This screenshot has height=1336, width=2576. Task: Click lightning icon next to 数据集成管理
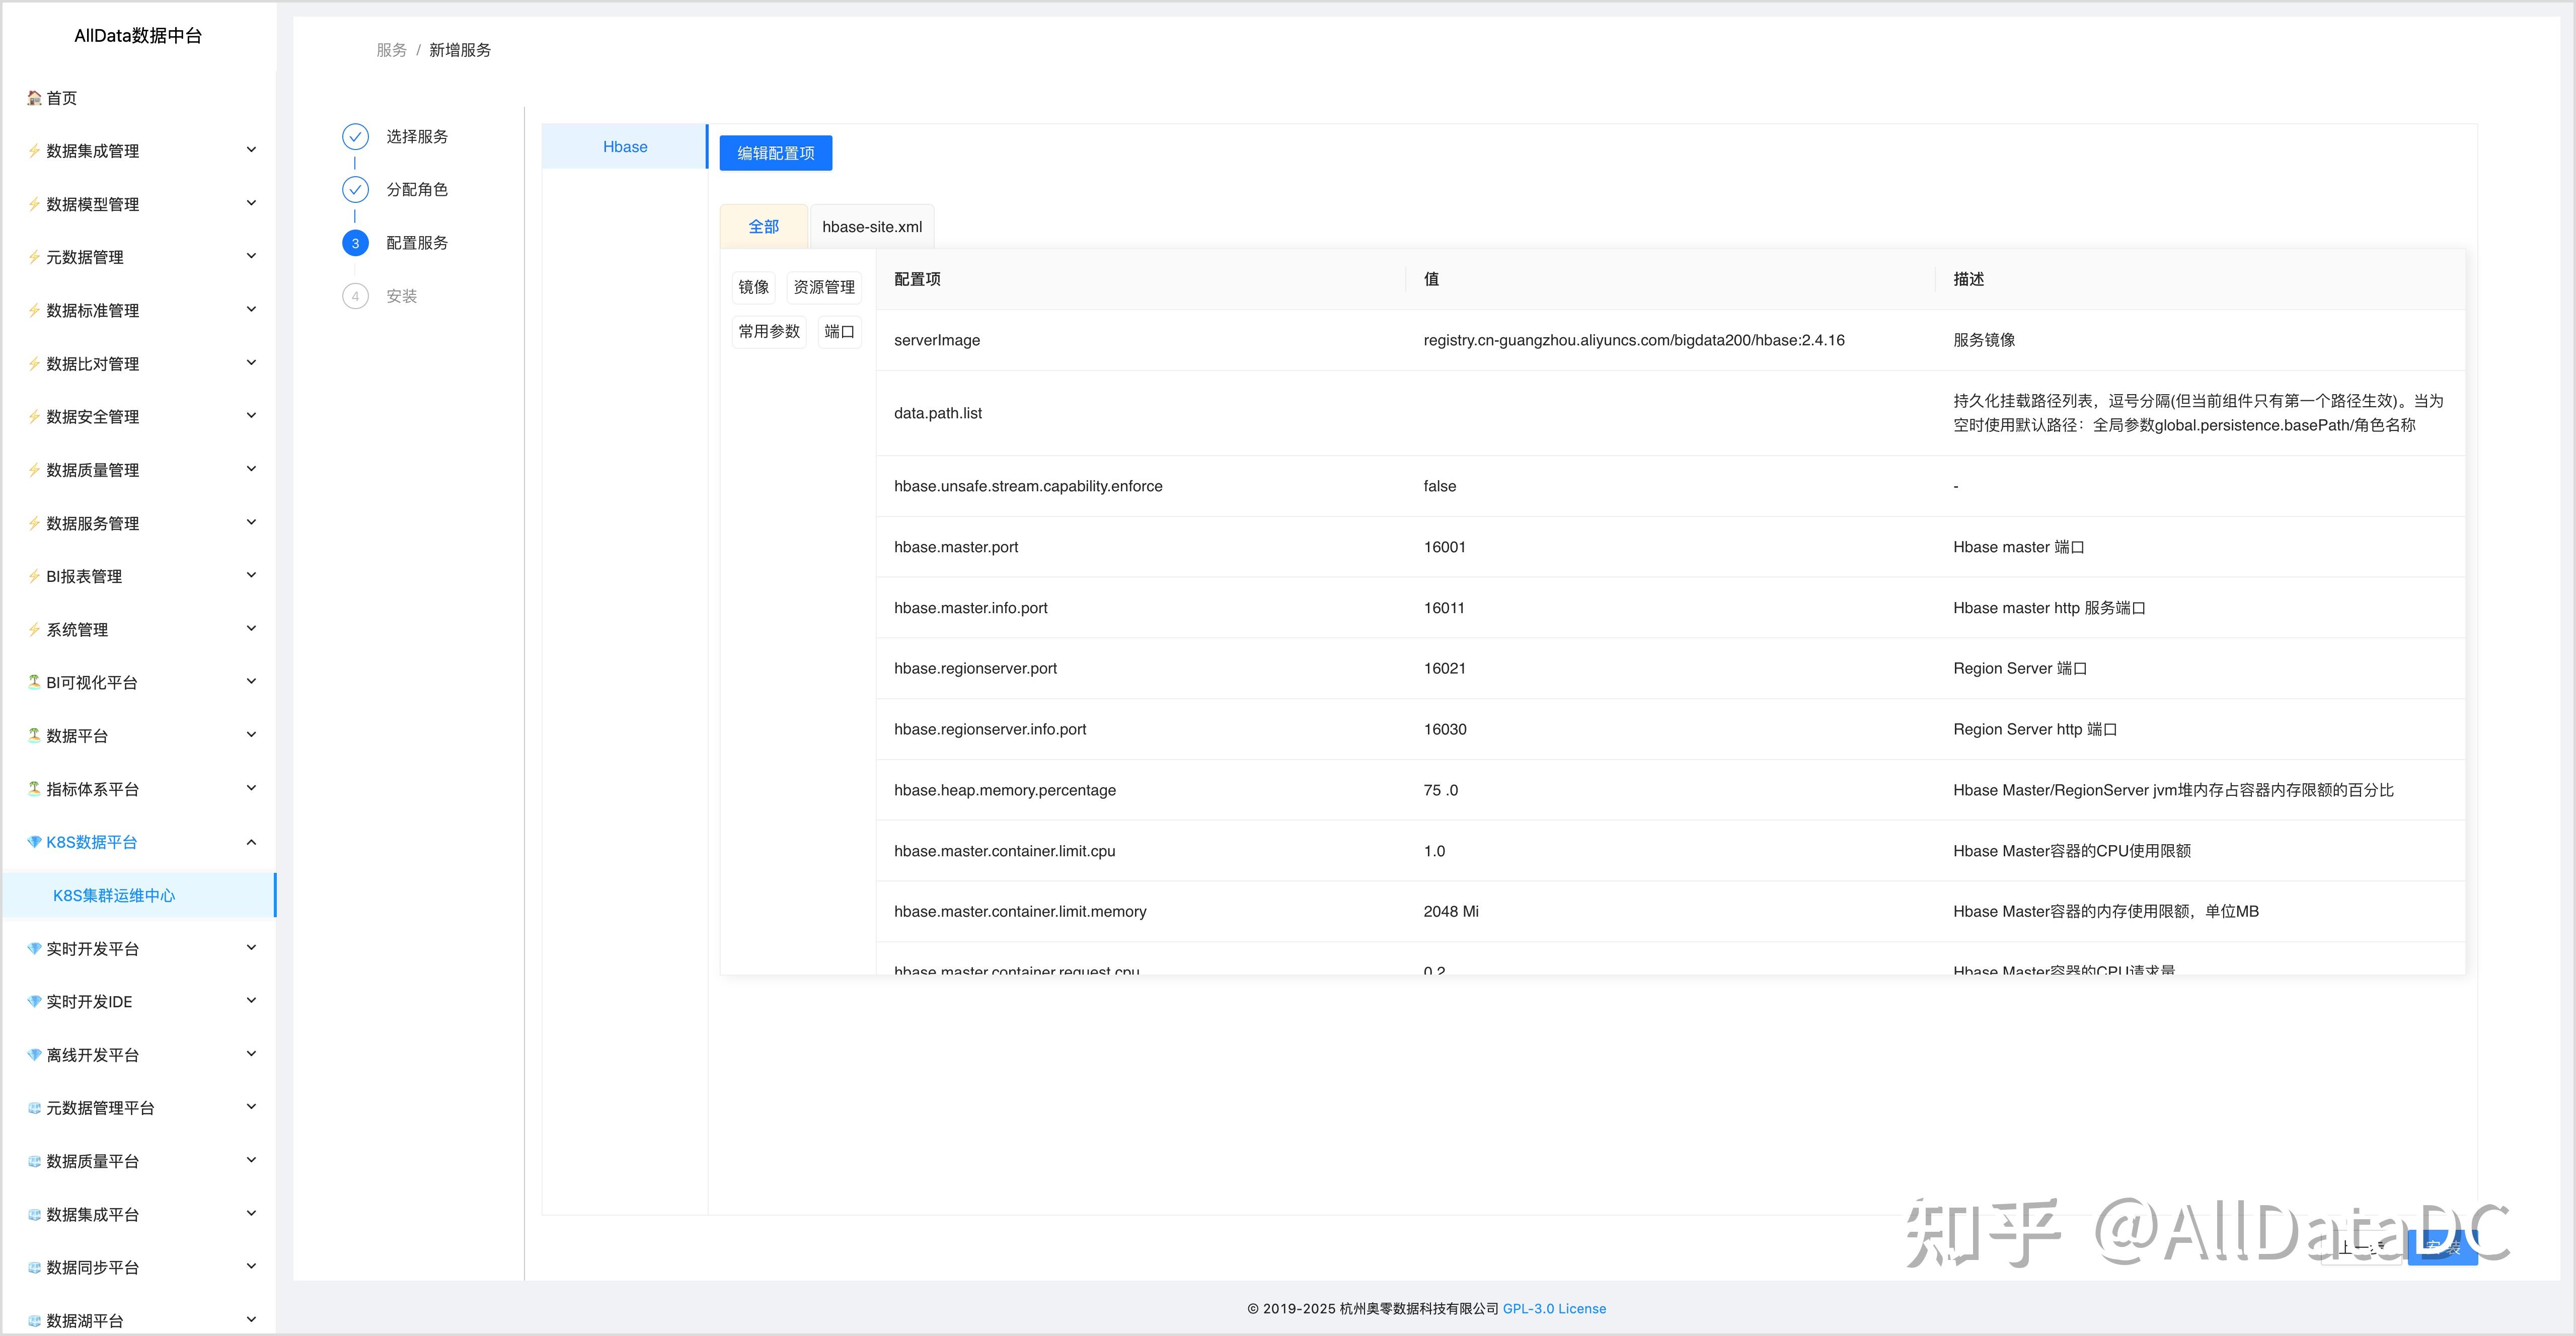(x=34, y=151)
